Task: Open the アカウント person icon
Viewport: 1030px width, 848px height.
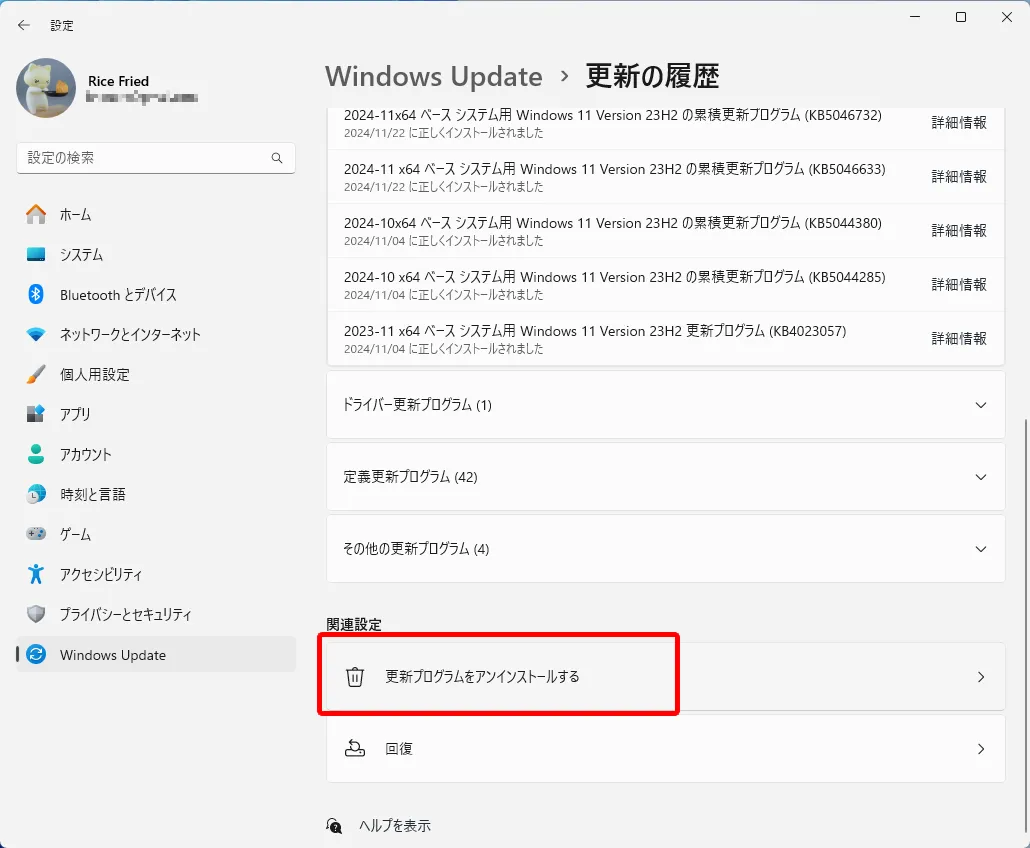Action: point(36,454)
